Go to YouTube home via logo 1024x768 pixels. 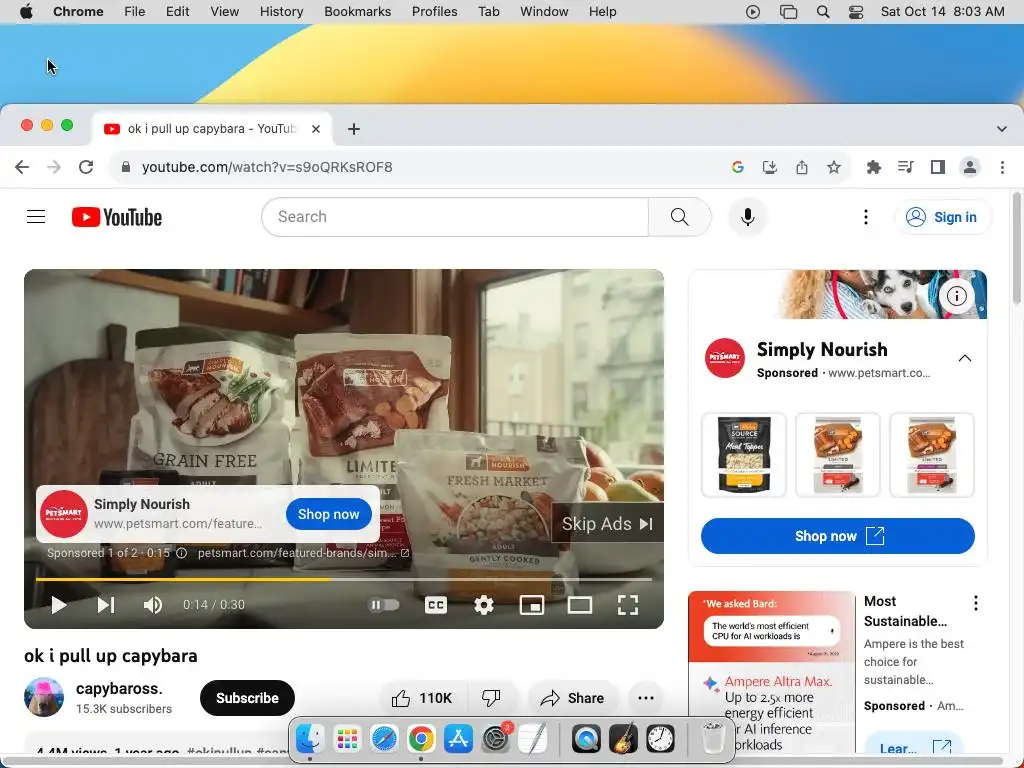(x=117, y=217)
